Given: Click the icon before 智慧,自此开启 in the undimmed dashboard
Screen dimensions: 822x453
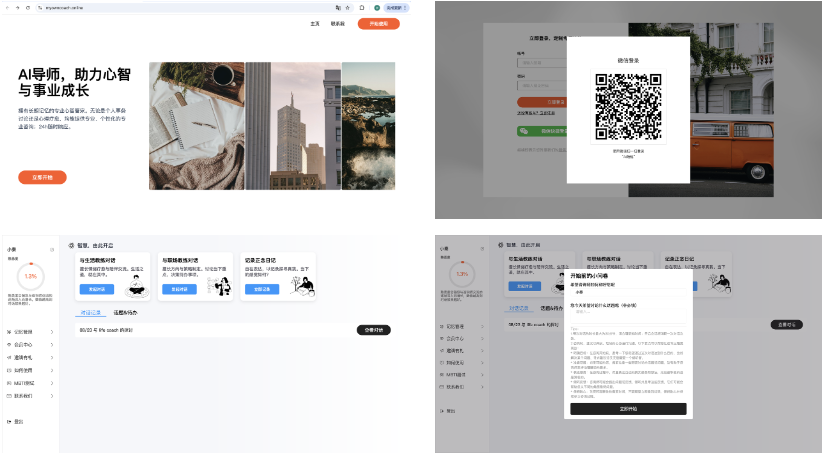Looking at the screenshot, I should (x=71, y=245).
